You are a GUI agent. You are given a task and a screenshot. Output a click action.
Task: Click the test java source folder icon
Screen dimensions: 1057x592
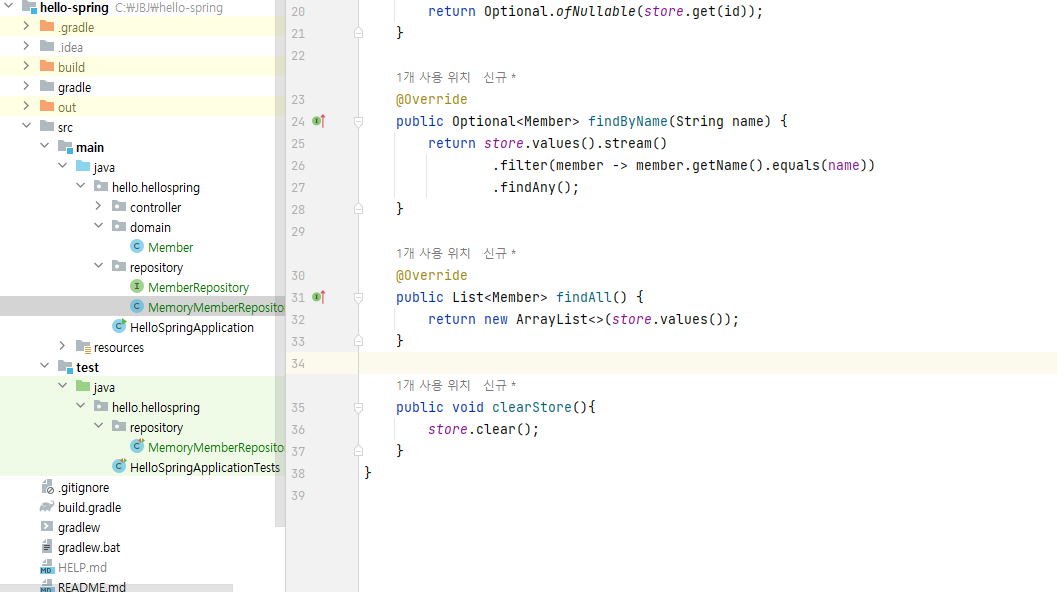pos(83,386)
